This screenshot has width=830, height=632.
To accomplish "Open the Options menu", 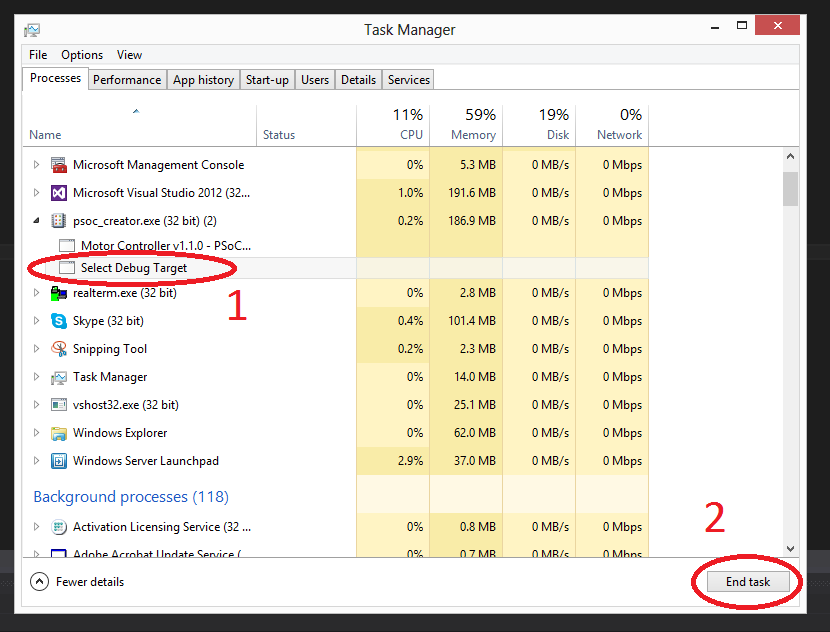I will pyautogui.click(x=81, y=55).
